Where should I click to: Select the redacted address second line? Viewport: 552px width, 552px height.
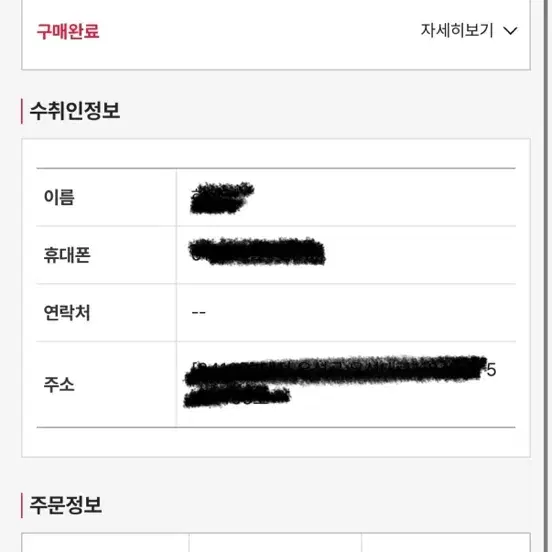(237, 397)
